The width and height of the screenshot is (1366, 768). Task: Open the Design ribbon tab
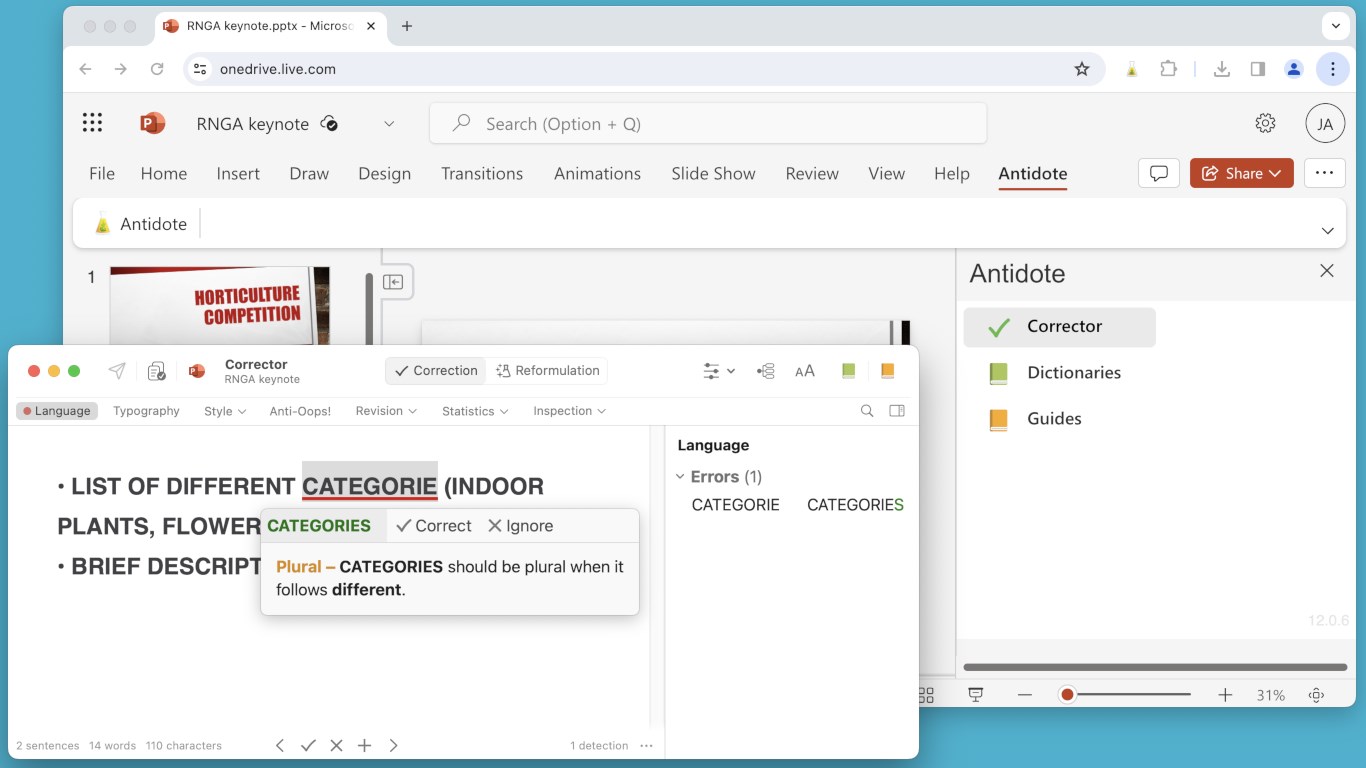click(385, 173)
